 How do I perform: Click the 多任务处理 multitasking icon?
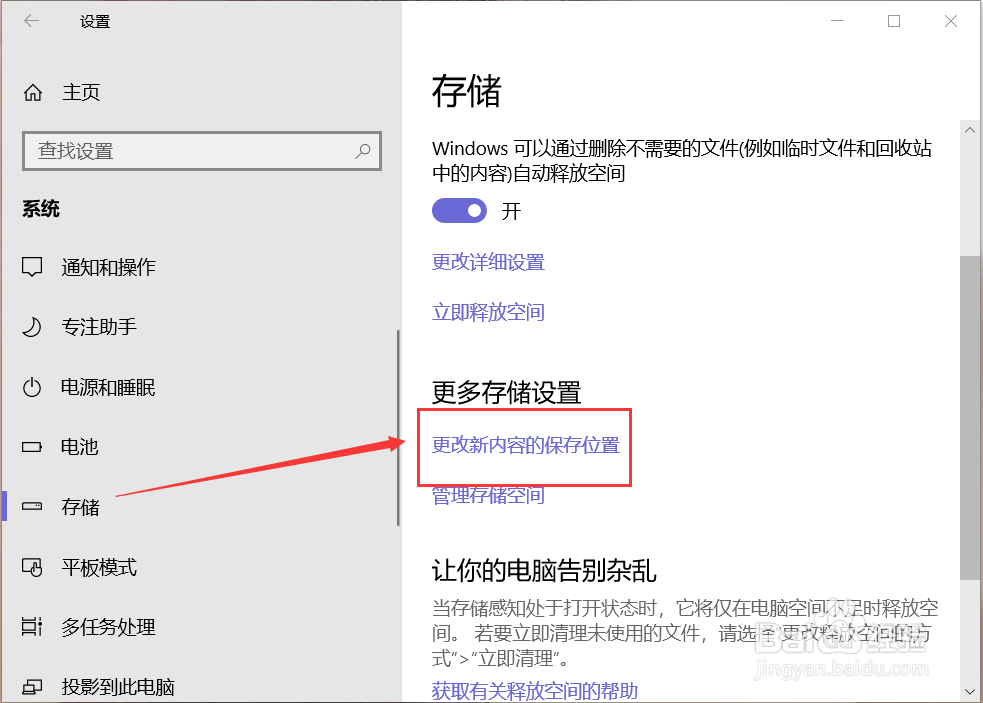[33, 627]
